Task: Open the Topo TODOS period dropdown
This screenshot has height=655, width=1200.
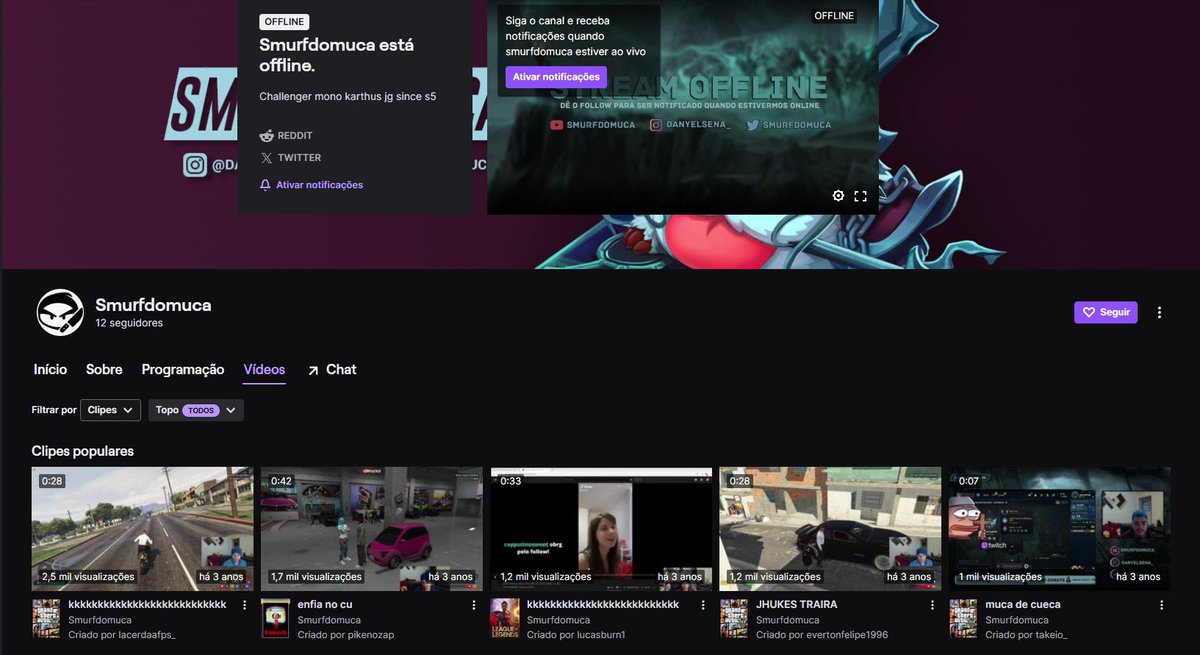Action: (x=196, y=410)
